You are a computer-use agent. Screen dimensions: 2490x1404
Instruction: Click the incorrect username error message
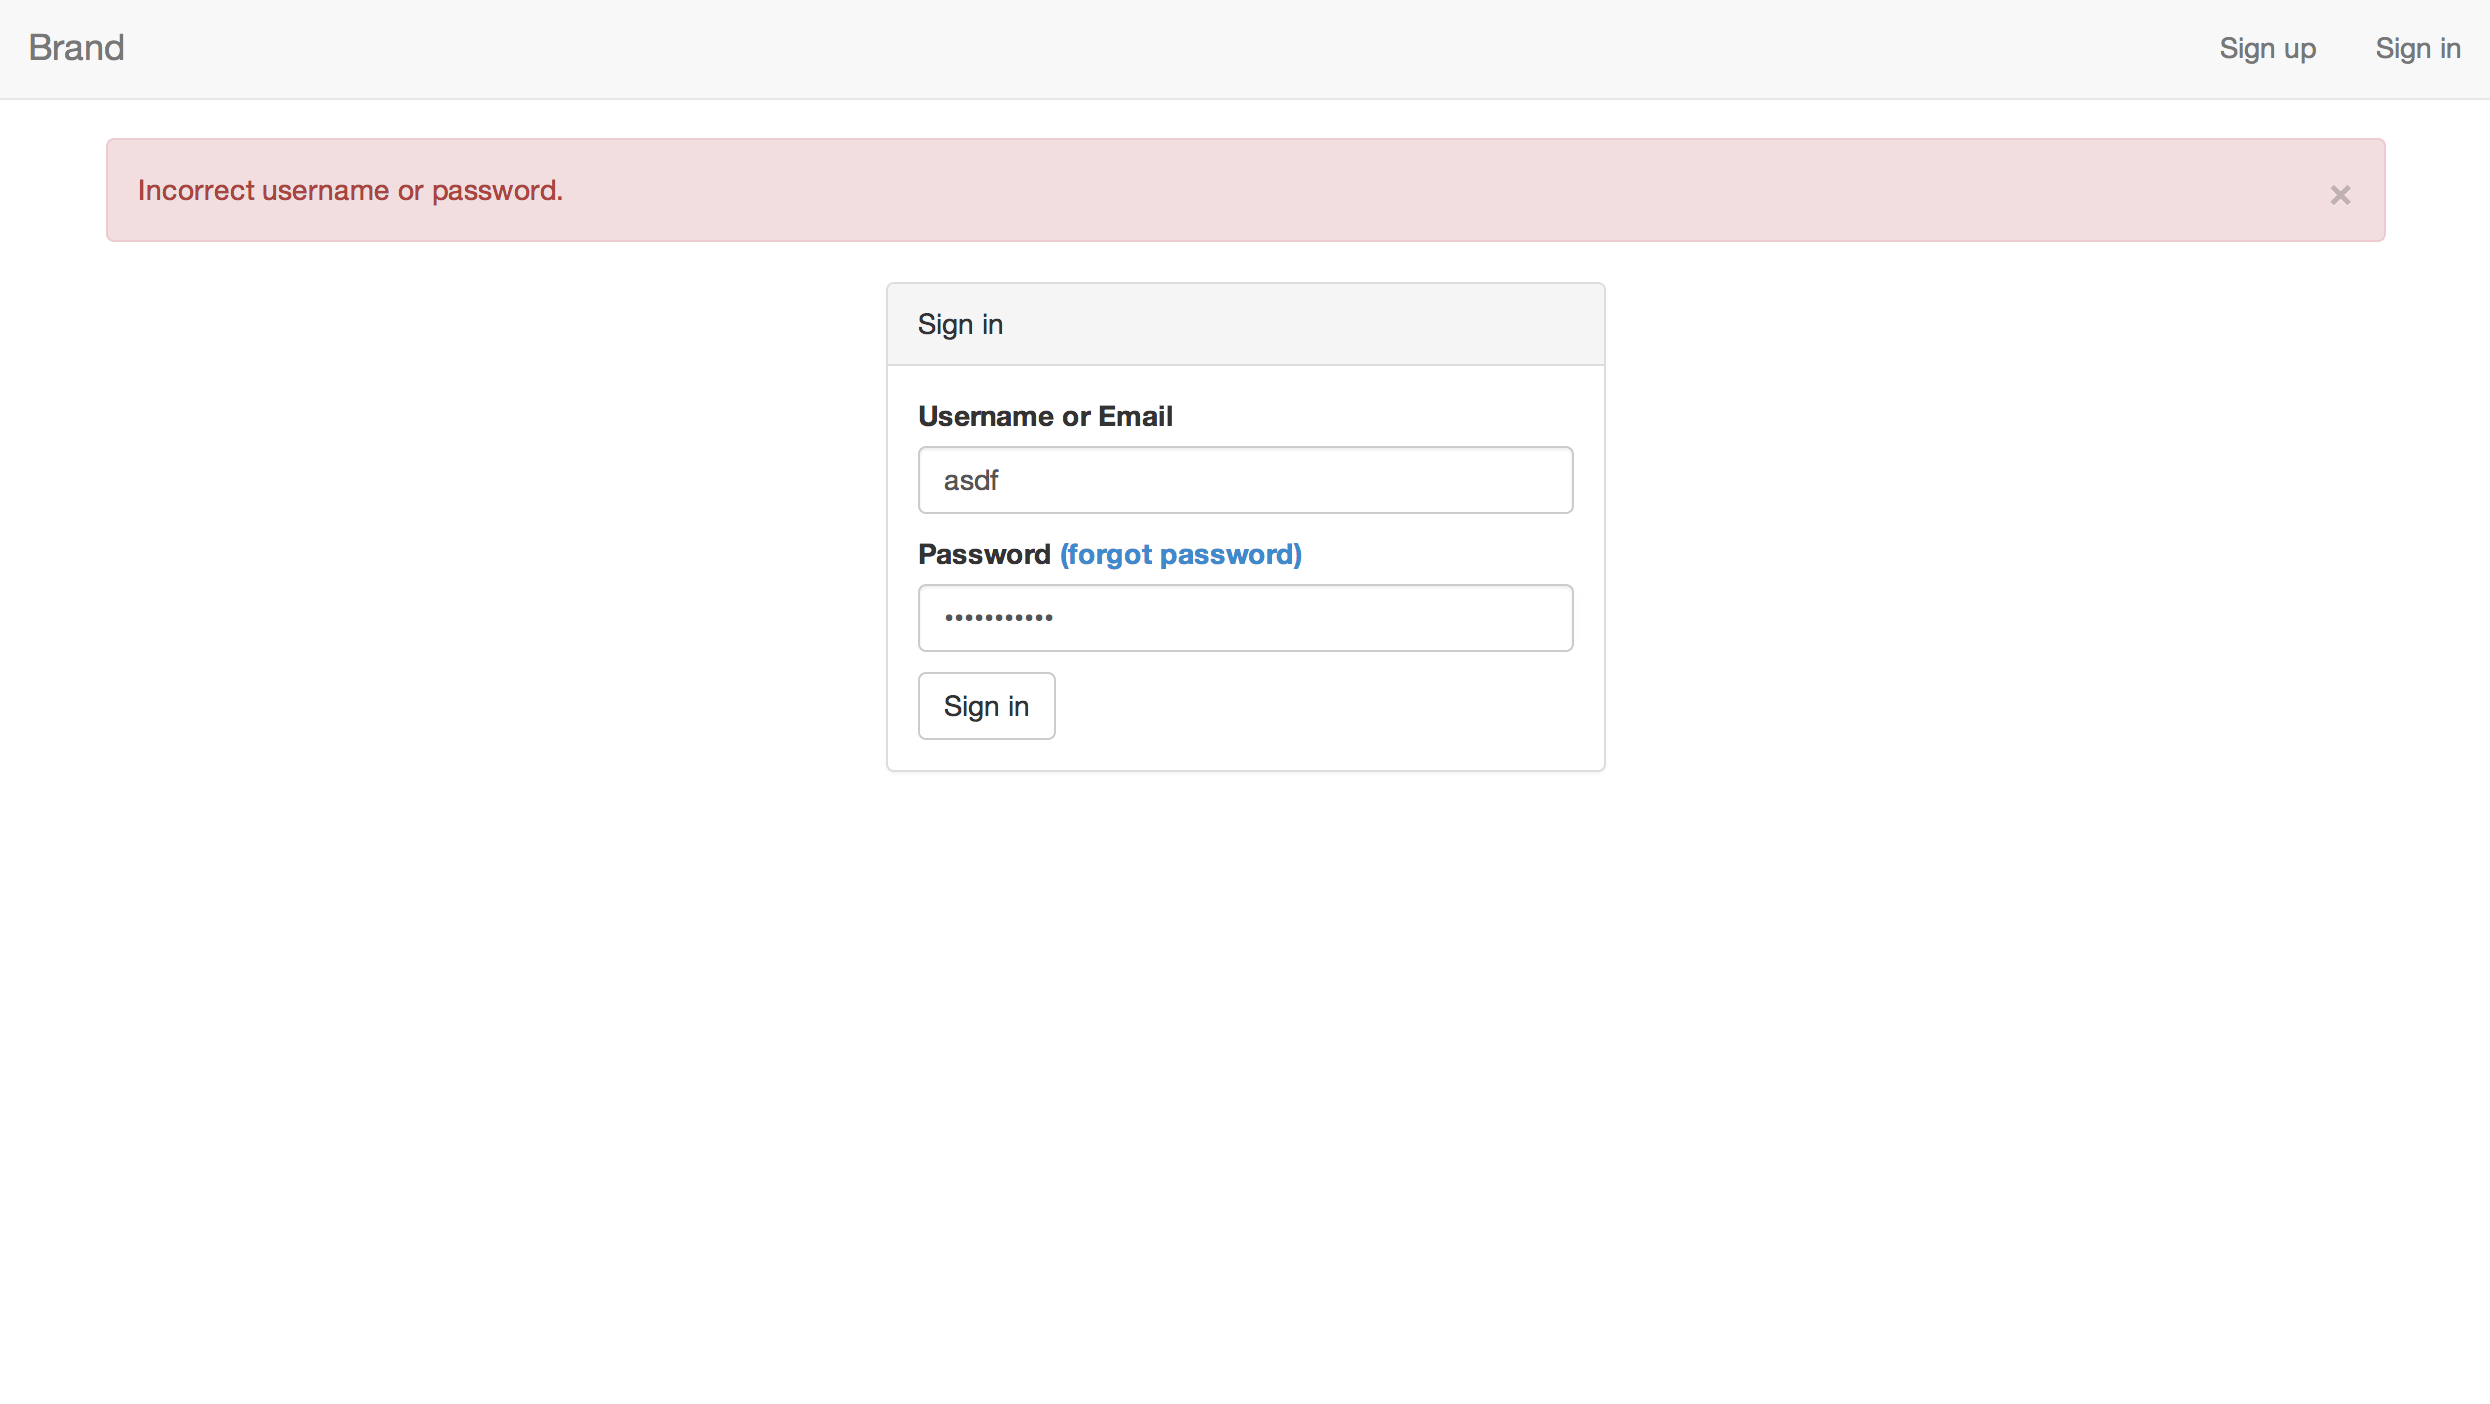point(350,190)
